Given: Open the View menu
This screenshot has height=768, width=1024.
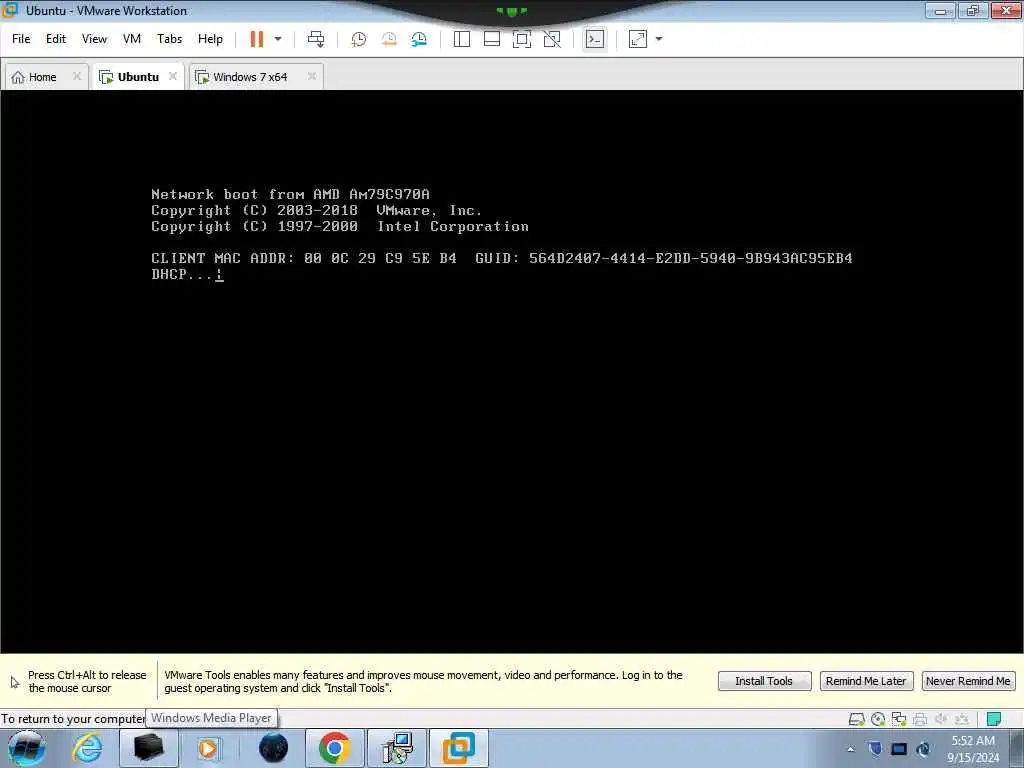Looking at the screenshot, I should click(x=94, y=39).
